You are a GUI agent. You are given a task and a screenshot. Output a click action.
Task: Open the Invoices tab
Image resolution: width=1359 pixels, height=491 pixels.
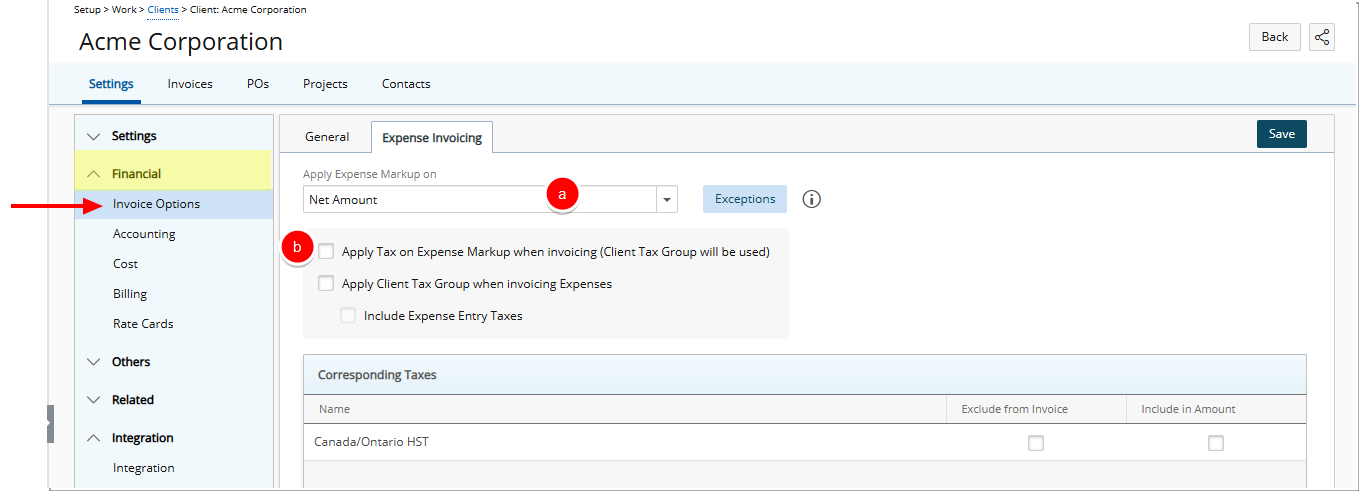click(190, 84)
